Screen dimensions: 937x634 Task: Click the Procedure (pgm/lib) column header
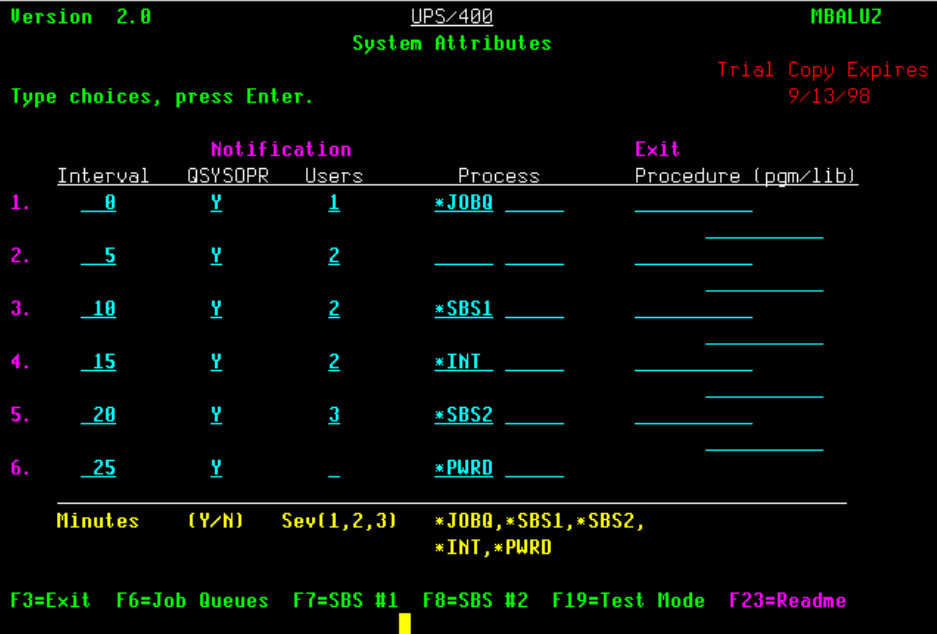[x=746, y=176]
